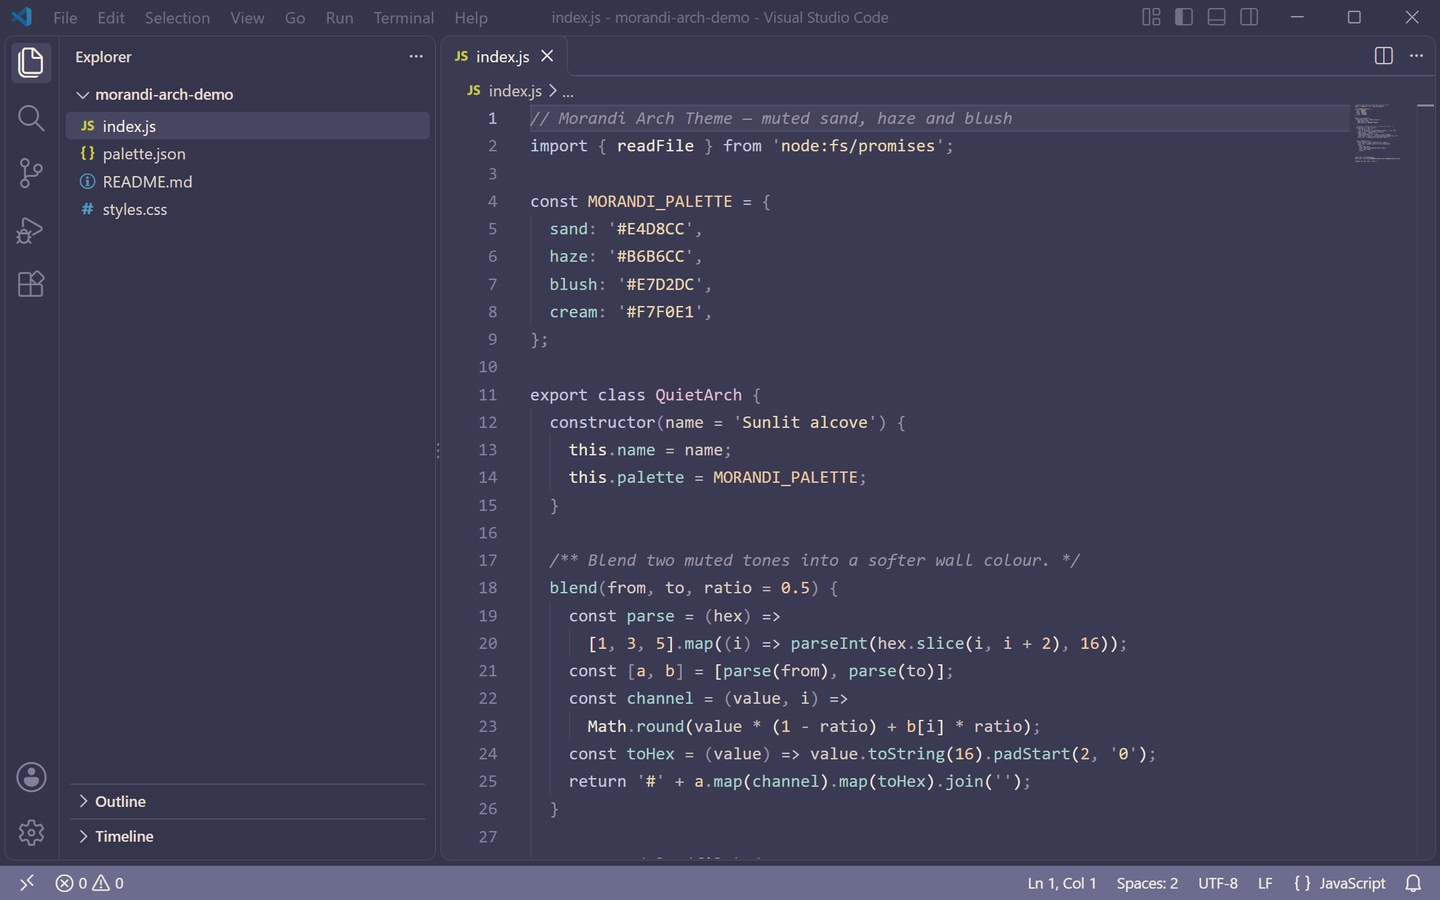Open editor More Actions menu

tap(1416, 56)
